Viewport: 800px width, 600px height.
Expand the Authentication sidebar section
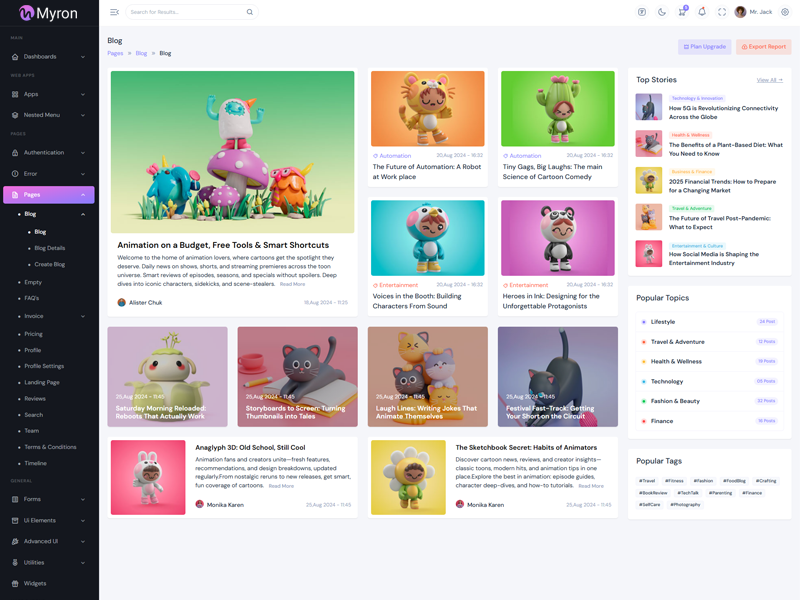tap(48, 153)
